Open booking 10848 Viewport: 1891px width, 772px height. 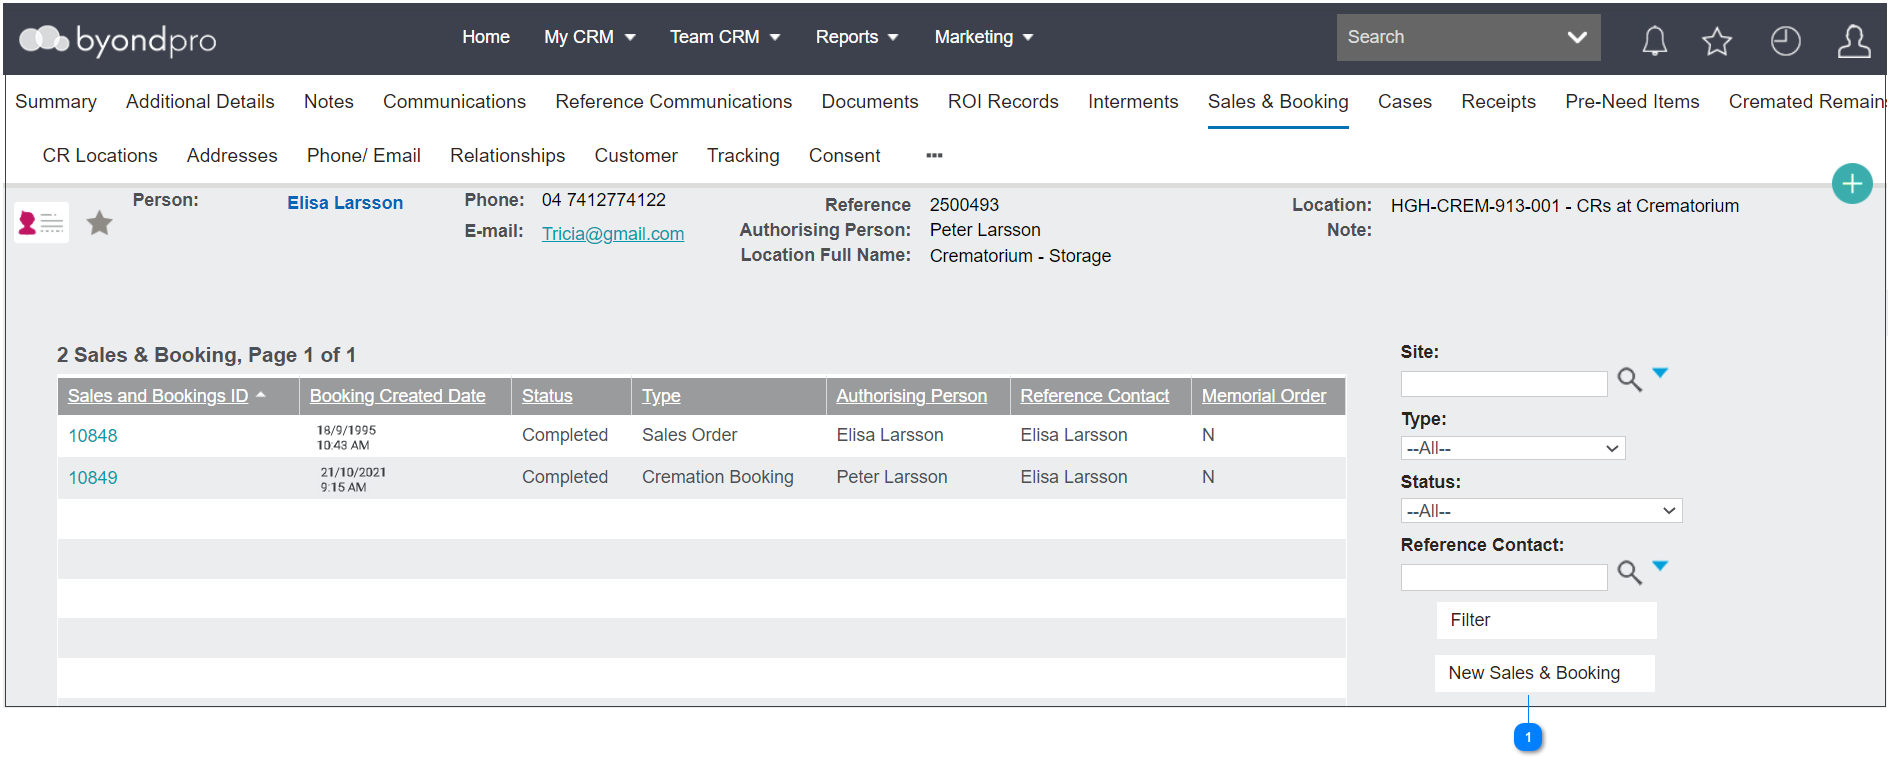[x=93, y=436]
